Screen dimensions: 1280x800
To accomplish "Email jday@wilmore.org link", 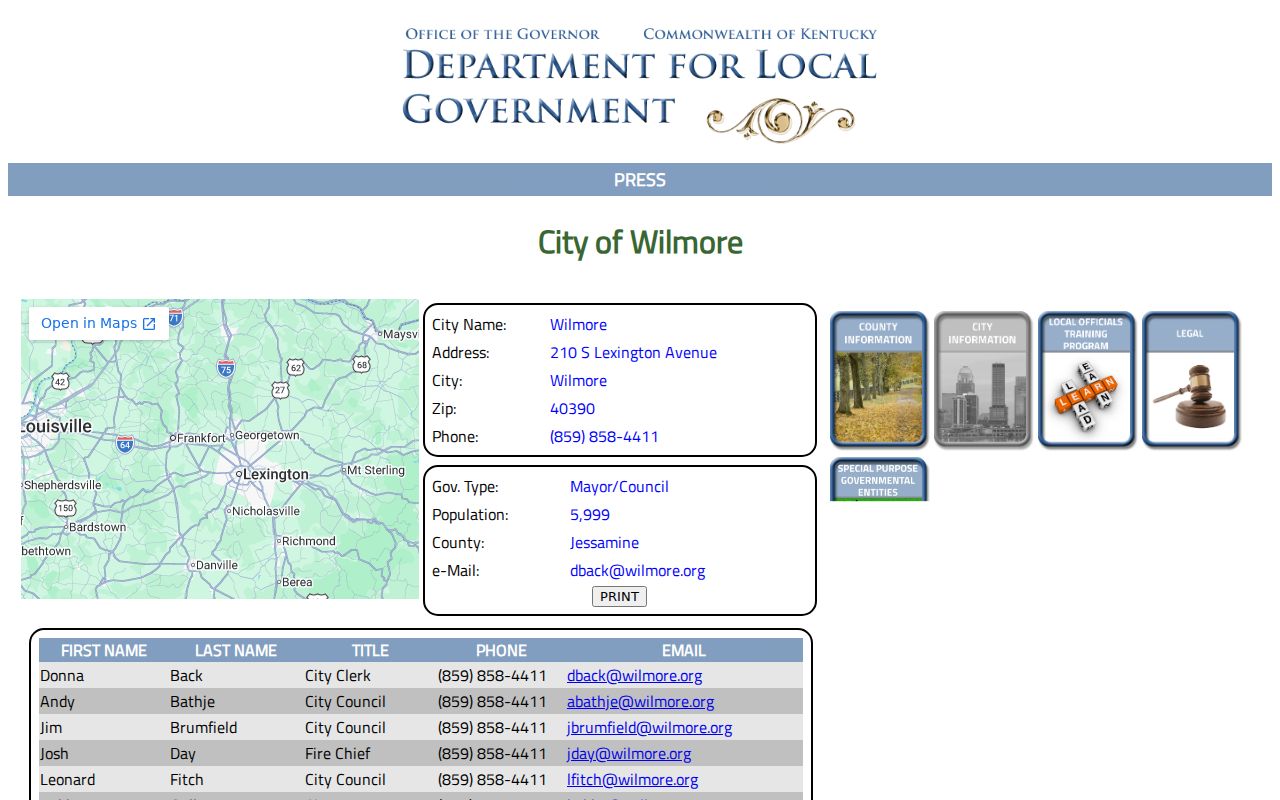I will pyautogui.click(x=629, y=754).
